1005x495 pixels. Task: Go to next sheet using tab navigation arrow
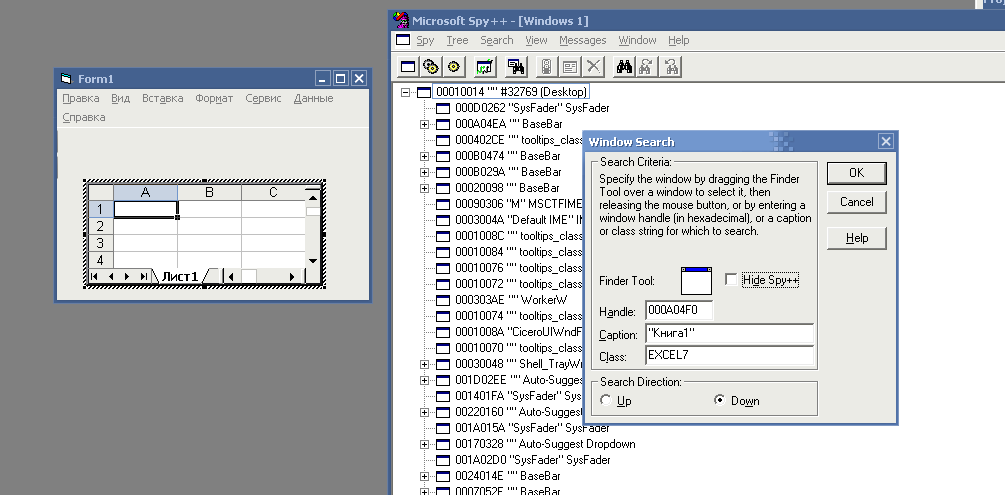click(x=127, y=276)
